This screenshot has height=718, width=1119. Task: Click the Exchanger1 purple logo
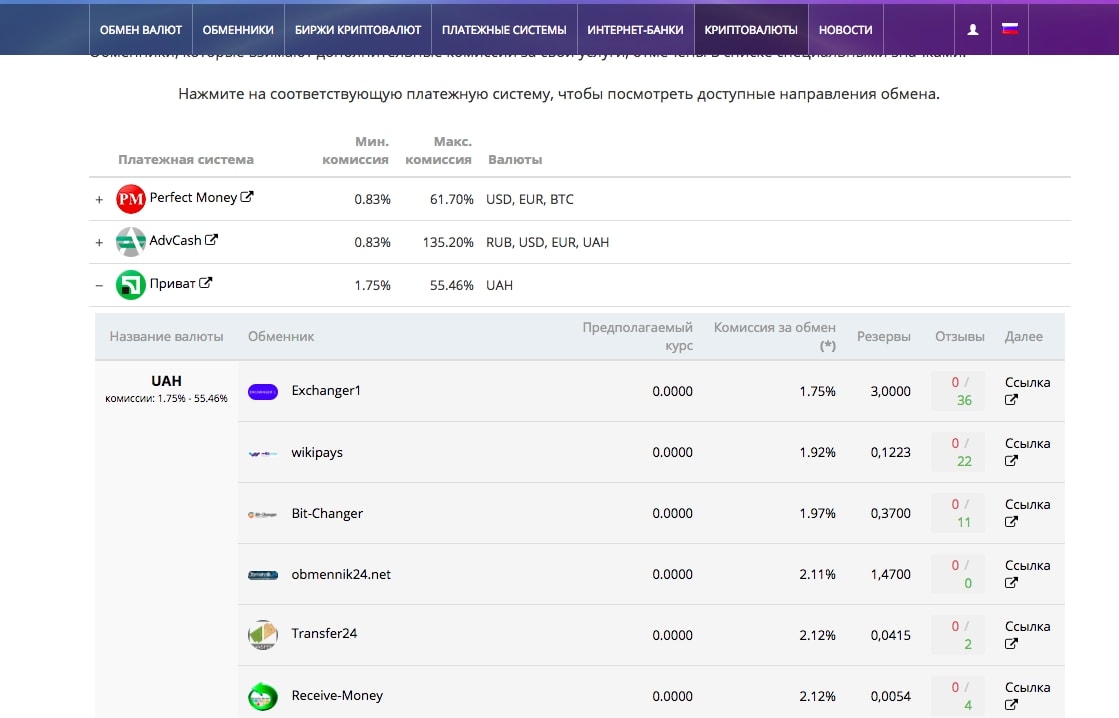coord(263,391)
